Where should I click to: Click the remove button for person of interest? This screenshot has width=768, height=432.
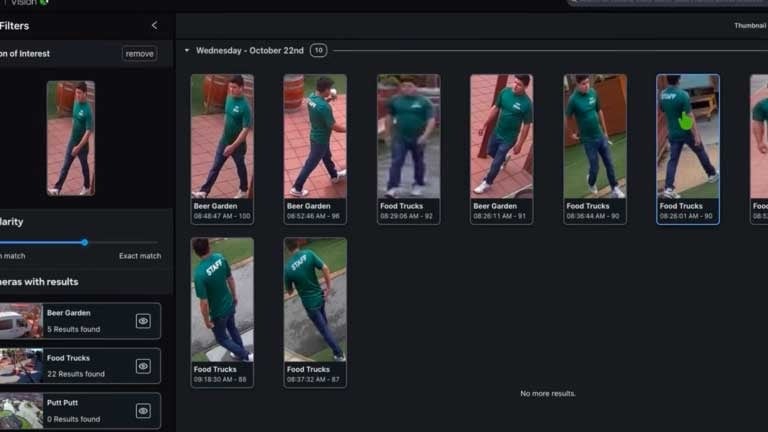[x=140, y=53]
